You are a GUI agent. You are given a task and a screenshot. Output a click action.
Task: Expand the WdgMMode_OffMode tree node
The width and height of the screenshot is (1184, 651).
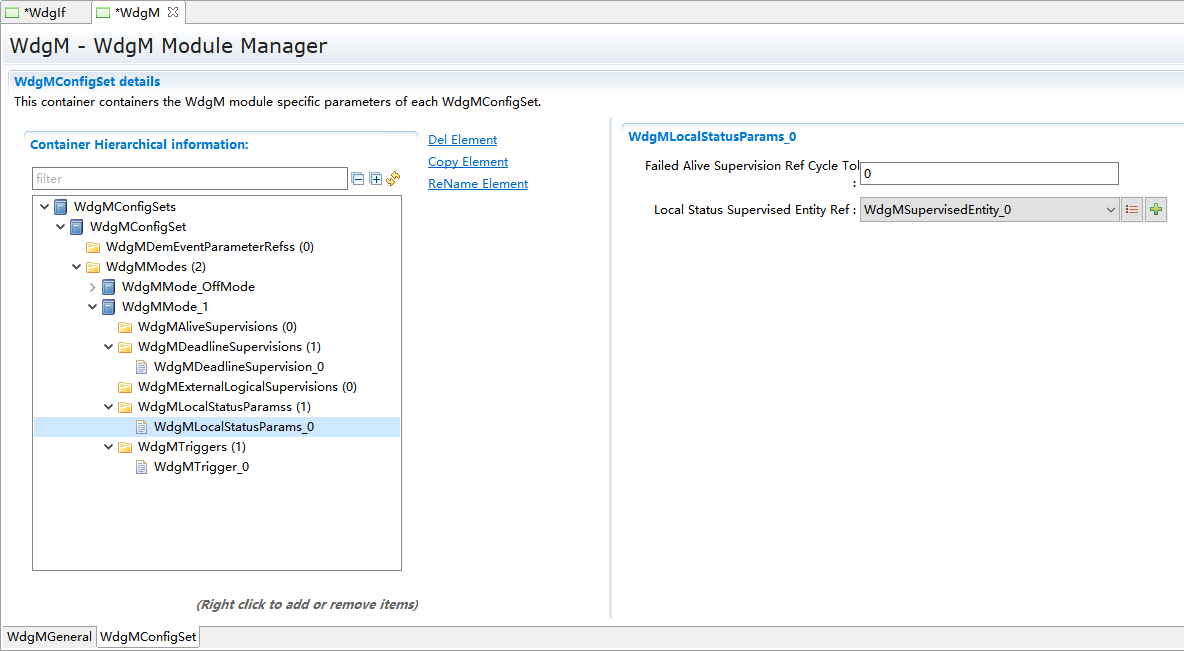[x=92, y=287]
